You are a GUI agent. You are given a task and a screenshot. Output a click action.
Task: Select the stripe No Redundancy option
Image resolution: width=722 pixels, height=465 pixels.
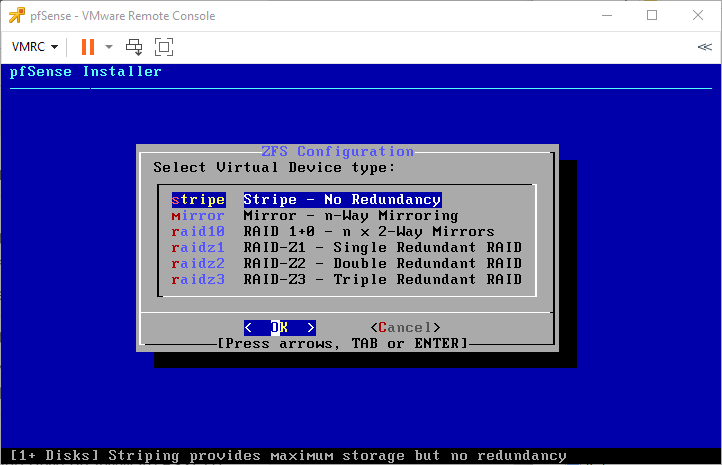(x=340, y=200)
